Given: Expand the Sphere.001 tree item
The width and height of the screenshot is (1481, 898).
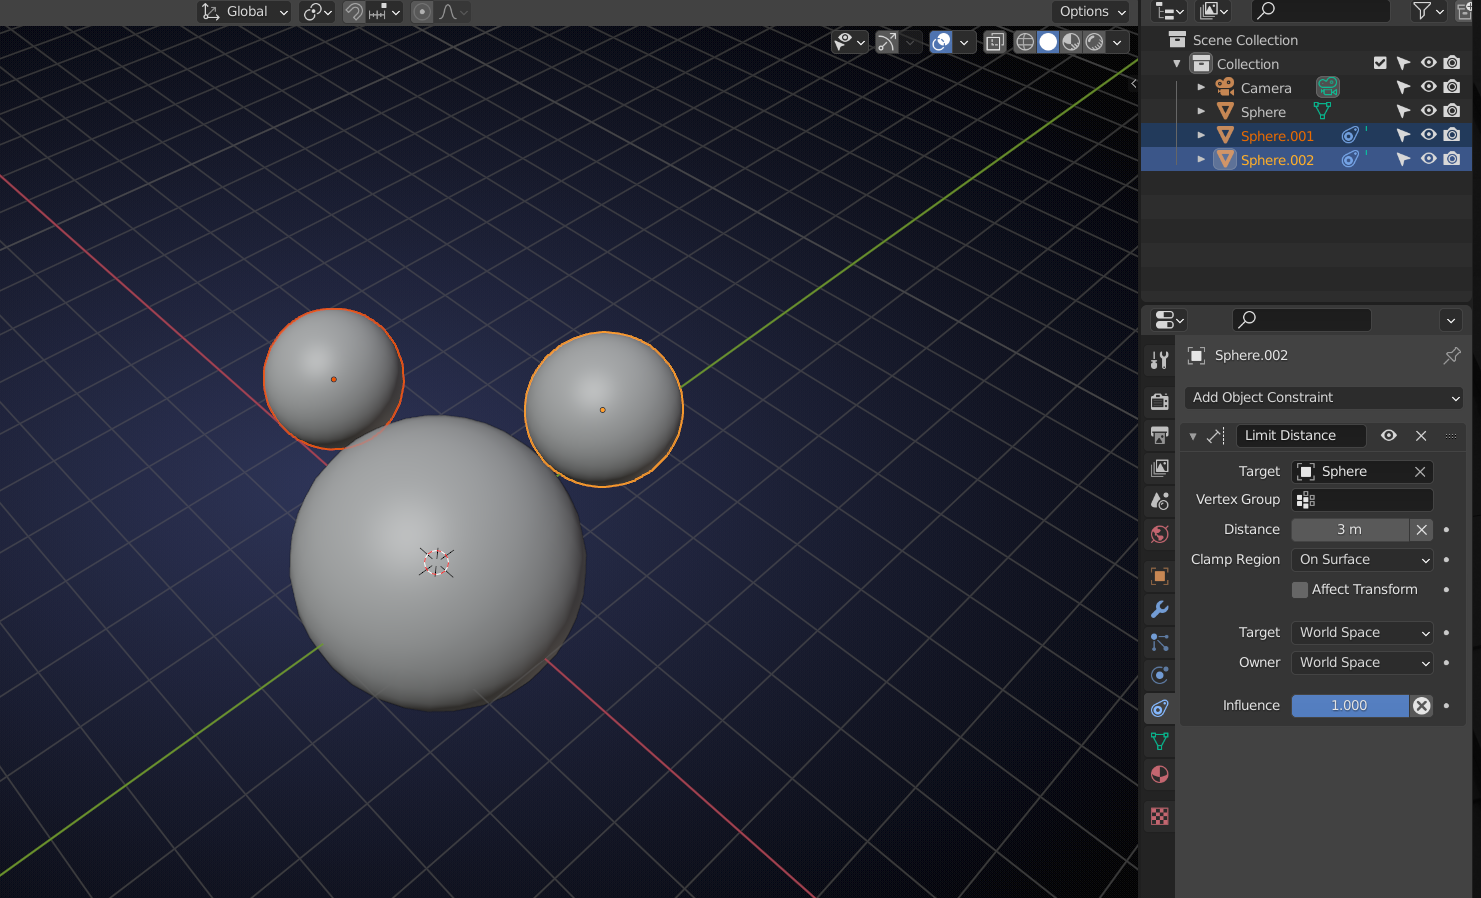Looking at the screenshot, I should pos(1201,135).
